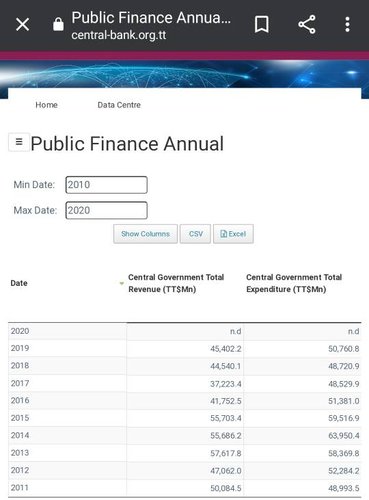The image size is (369, 500).
Task: Open the Data Centre menu item
Action: [x=119, y=105]
